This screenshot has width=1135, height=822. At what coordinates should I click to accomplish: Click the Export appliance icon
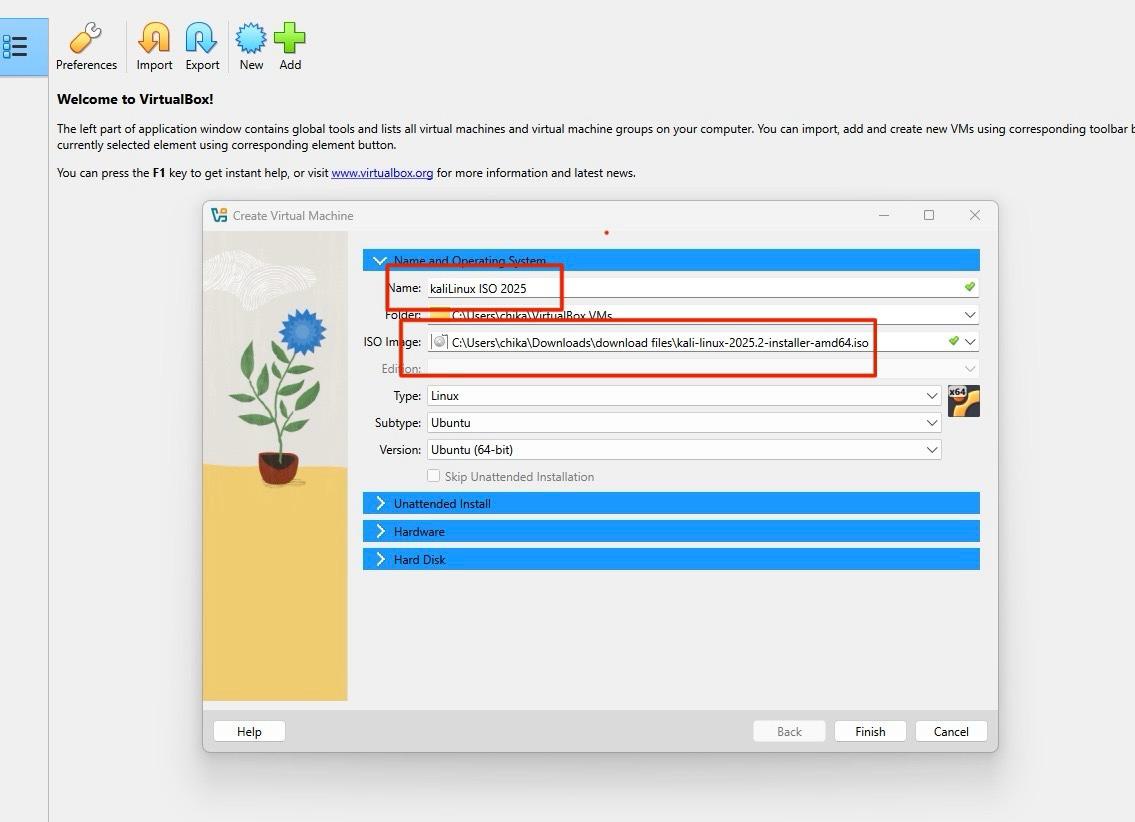(202, 47)
